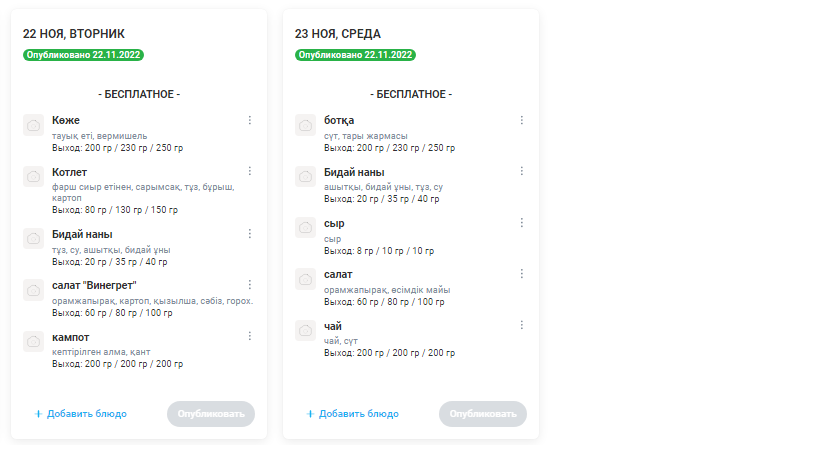Open options menu for Wednesday's салат
The width and height of the screenshot is (819, 460).
[x=522, y=274]
